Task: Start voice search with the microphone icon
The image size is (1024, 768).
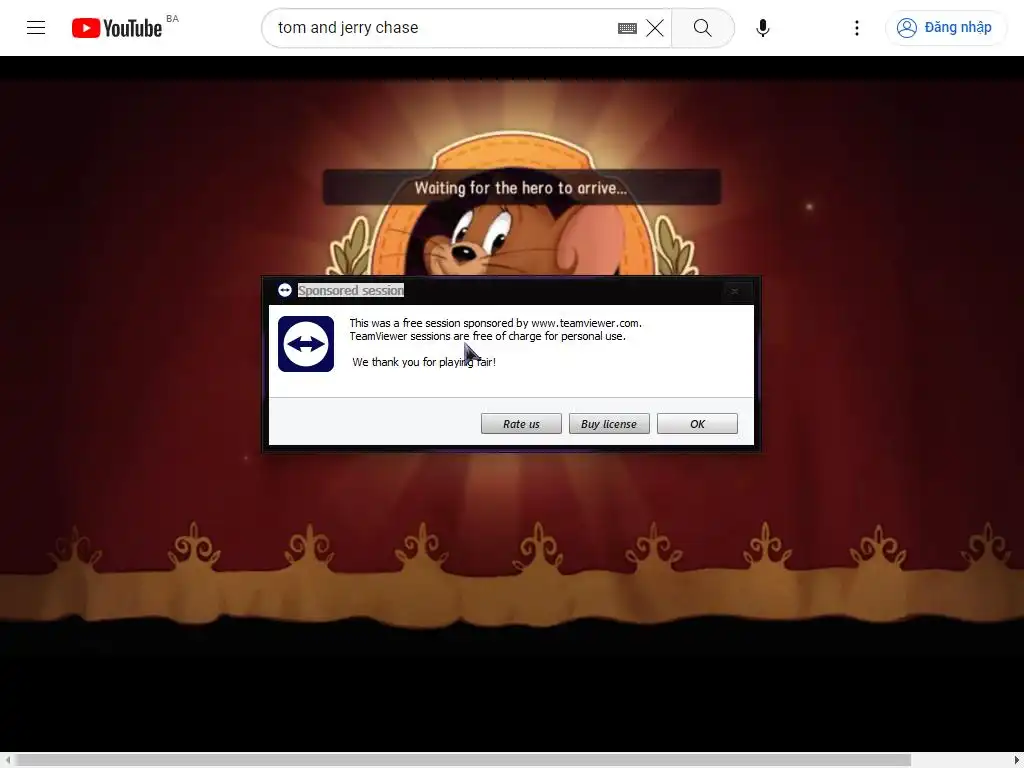Action: [x=762, y=28]
